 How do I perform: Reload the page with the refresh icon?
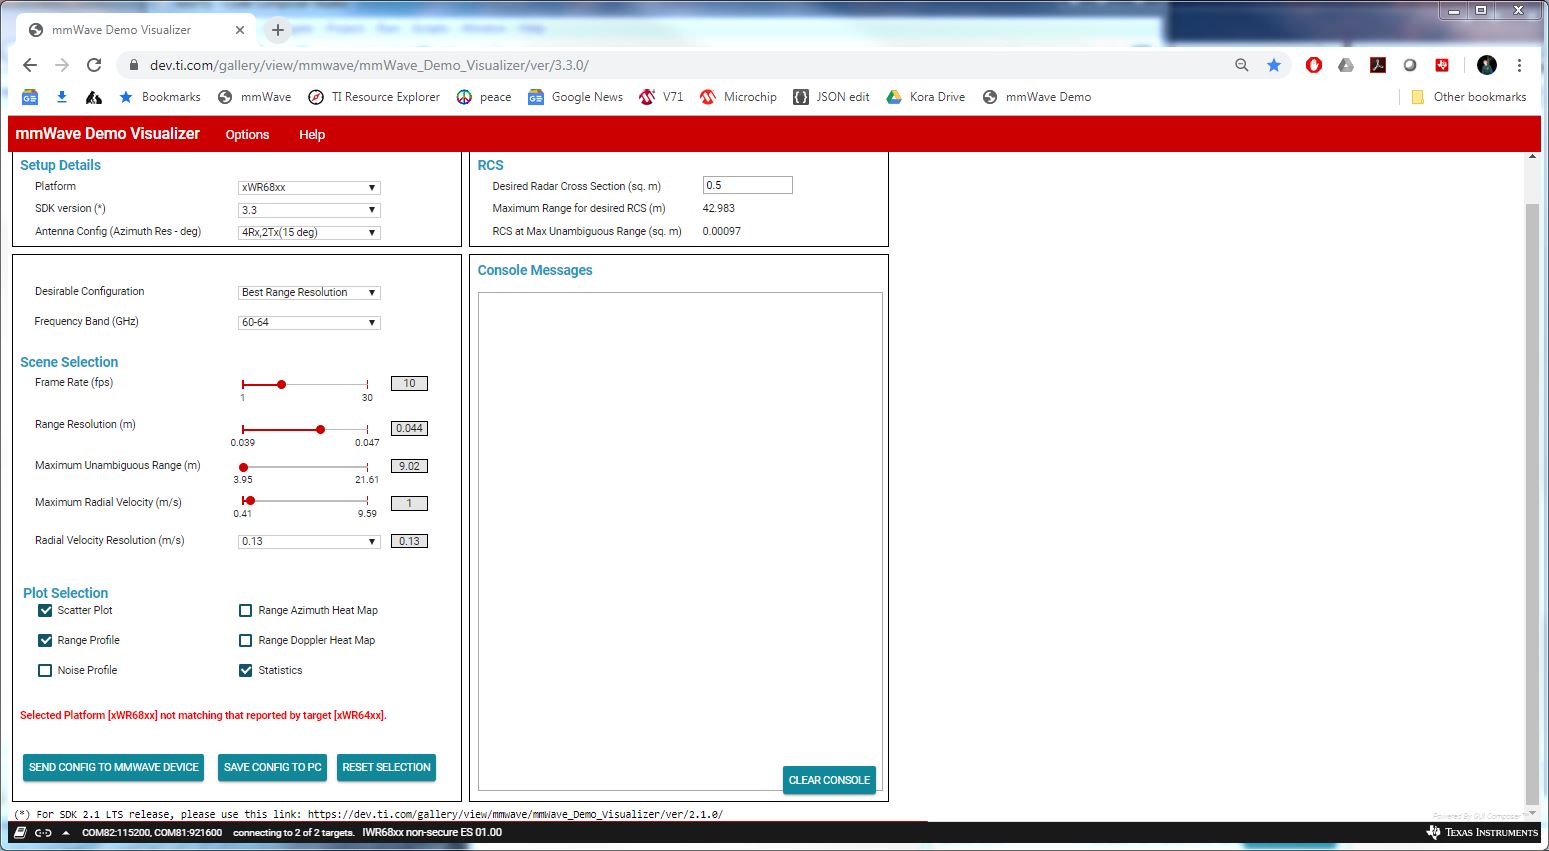[x=94, y=65]
